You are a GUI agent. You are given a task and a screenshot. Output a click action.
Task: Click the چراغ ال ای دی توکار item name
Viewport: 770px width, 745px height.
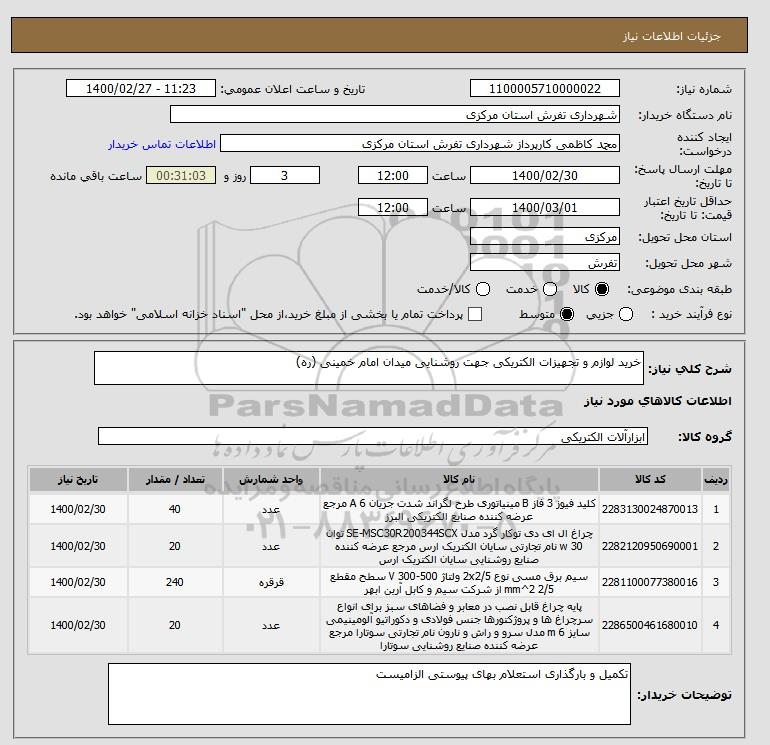pyautogui.click(x=459, y=546)
